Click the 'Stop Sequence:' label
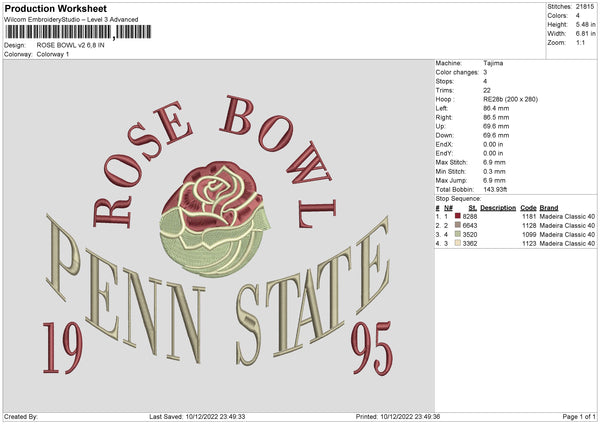This screenshot has width=600, height=424. coord(458,199)
